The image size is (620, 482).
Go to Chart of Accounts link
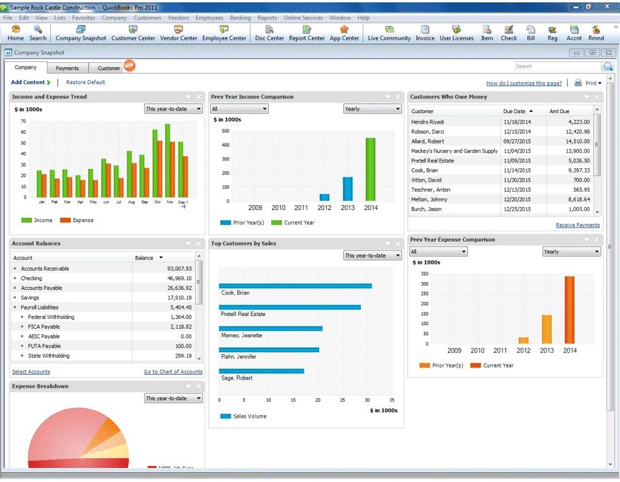tap(173, 372)
